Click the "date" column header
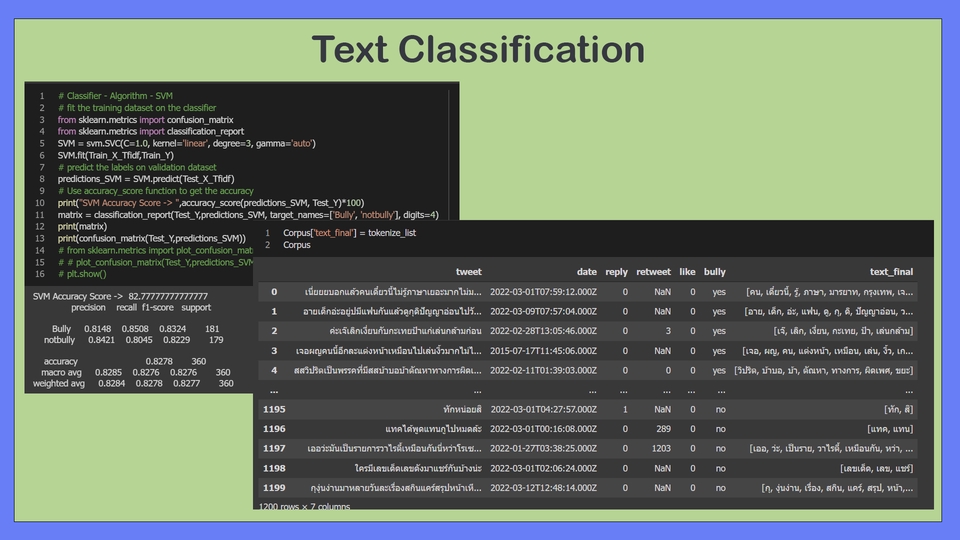Screen dimensions: 960x540 click(587, 272)
